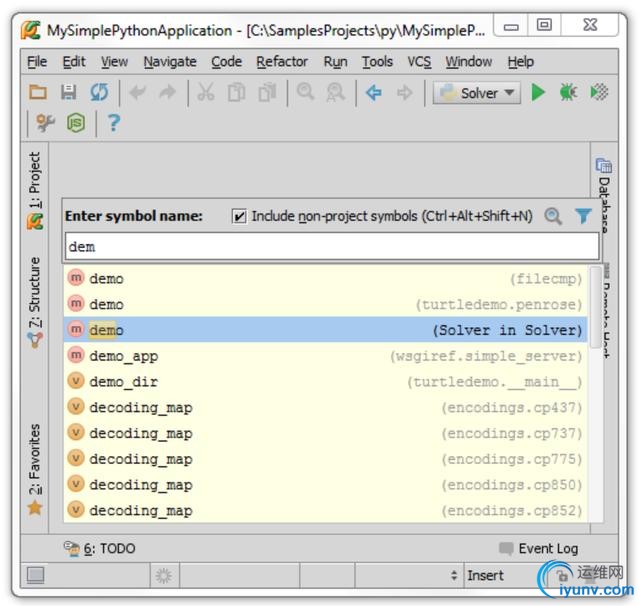Viewport: 640px width, 606px height.
Task: Open the 1: Project side tab
Action: [35, 190]
